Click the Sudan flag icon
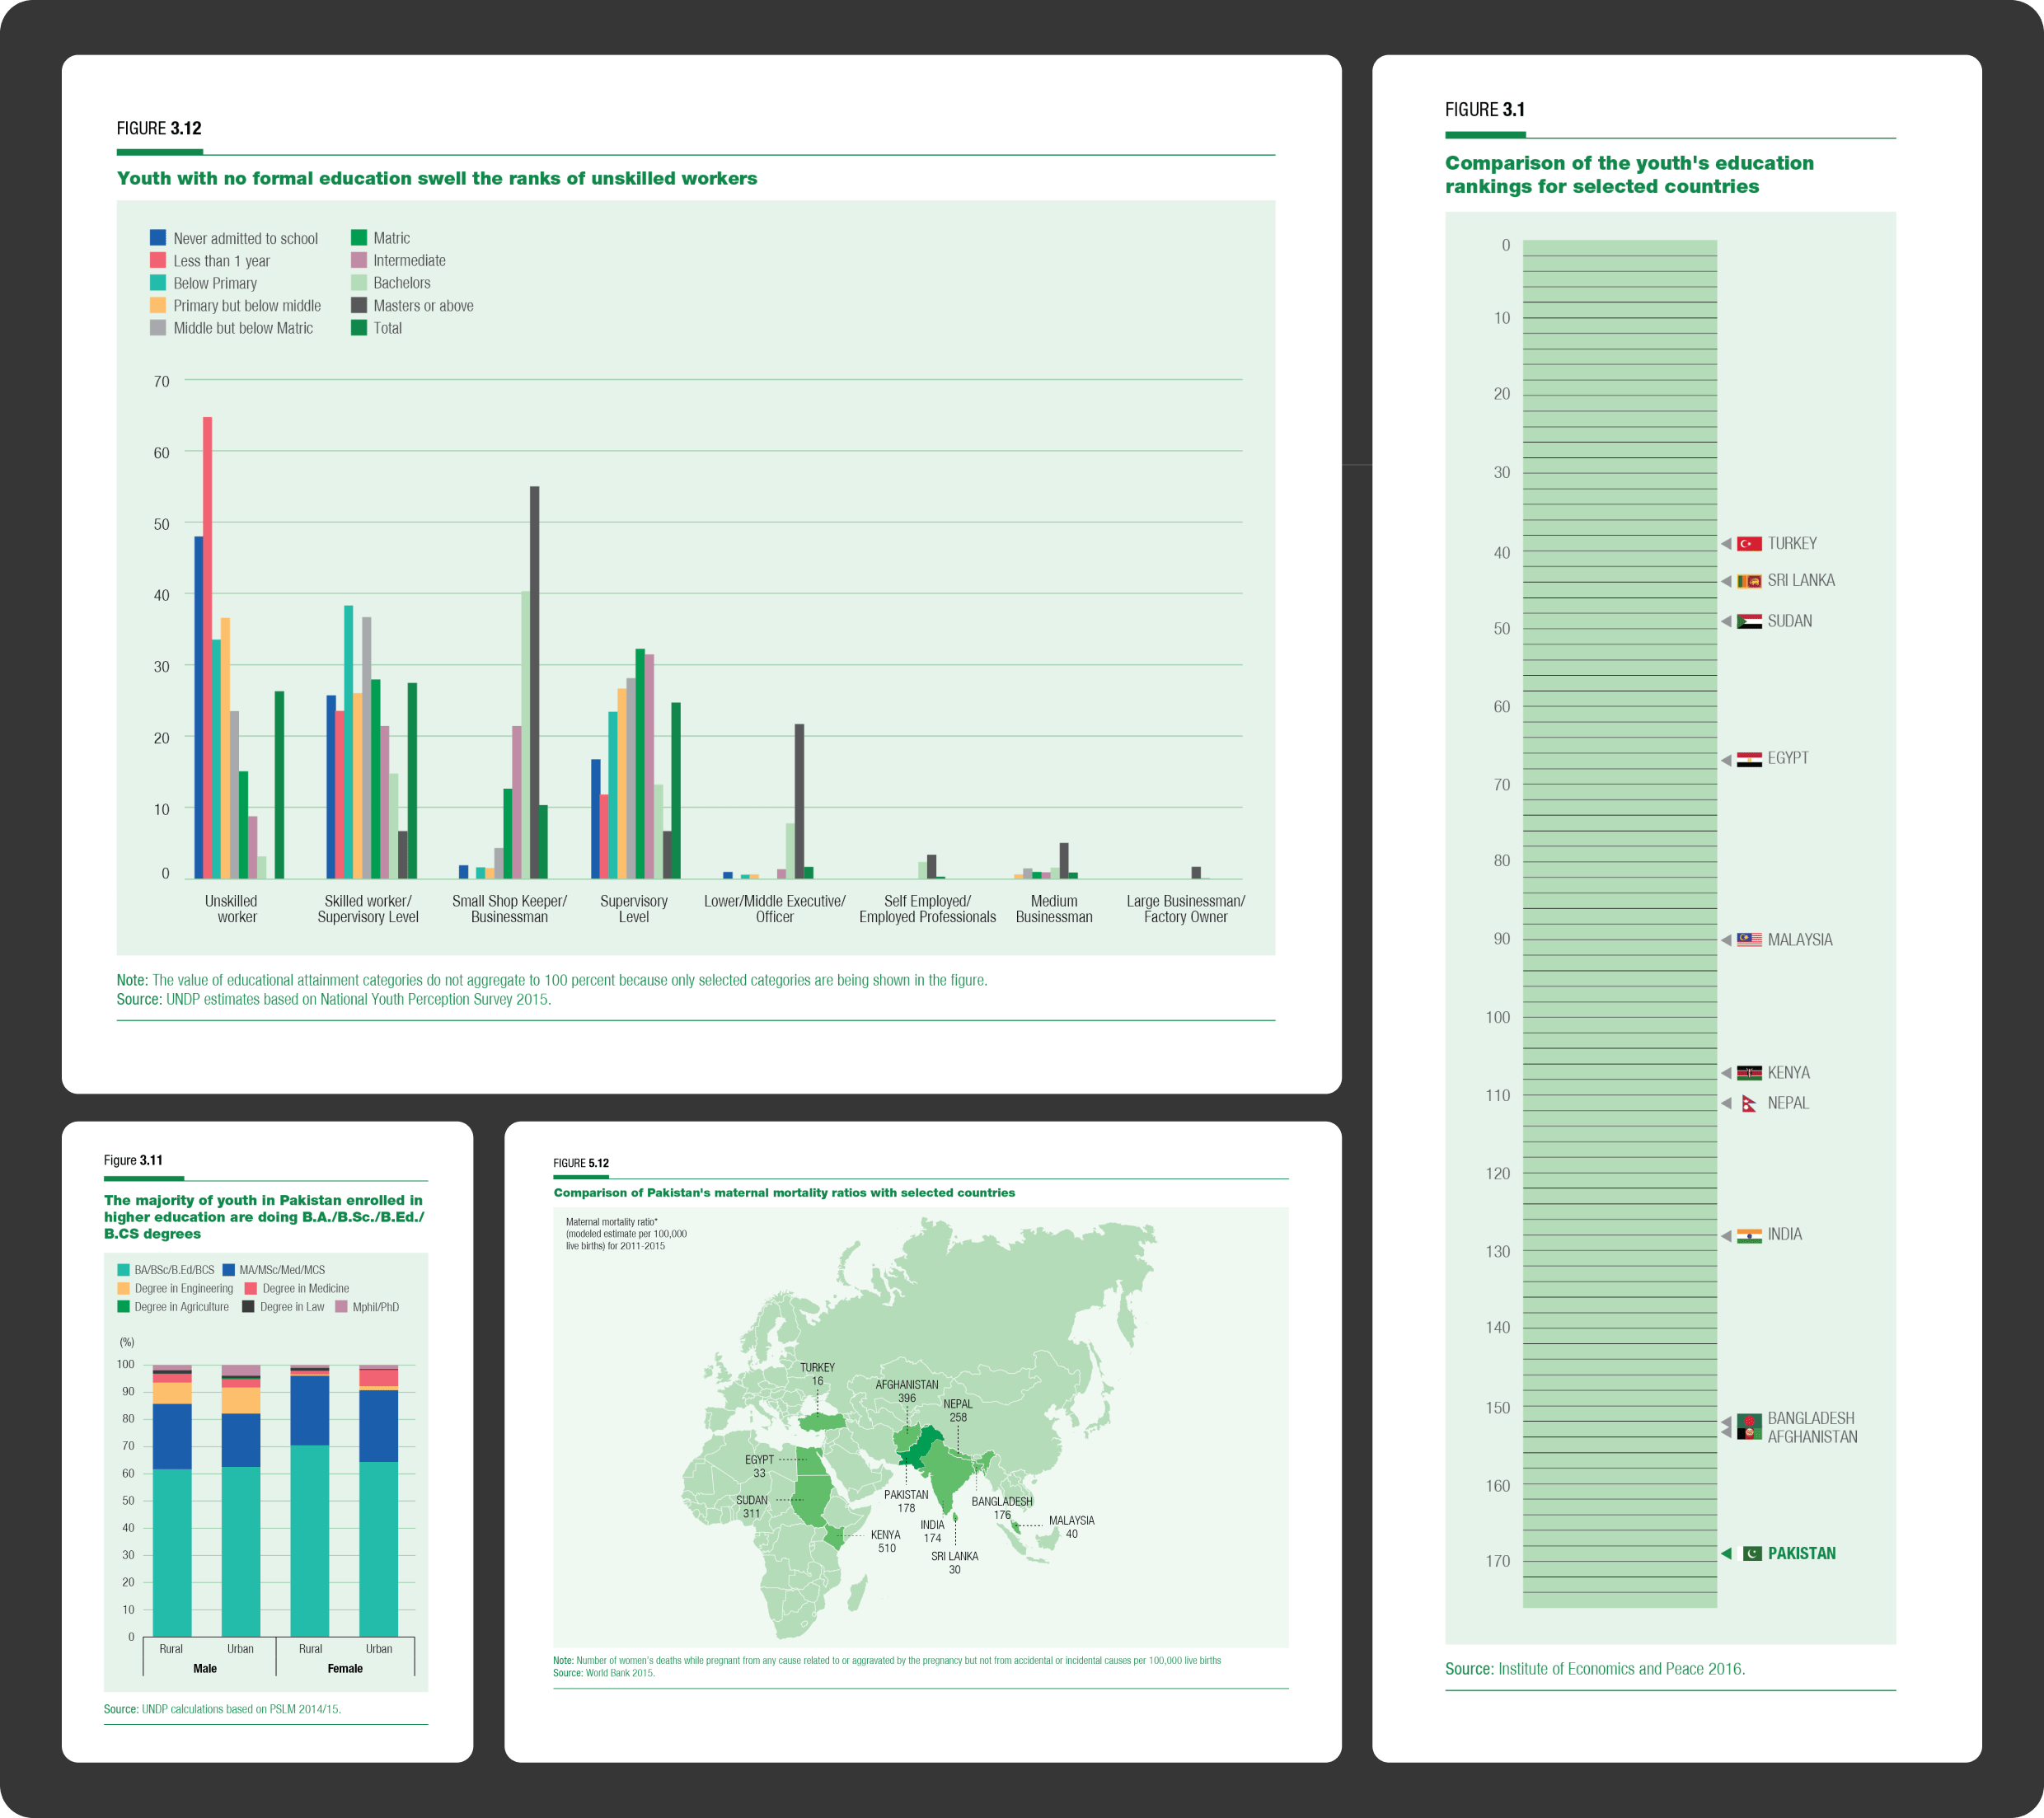Image resolution: width=2044 pixels, height=1818 pixels. (1749, 621)
